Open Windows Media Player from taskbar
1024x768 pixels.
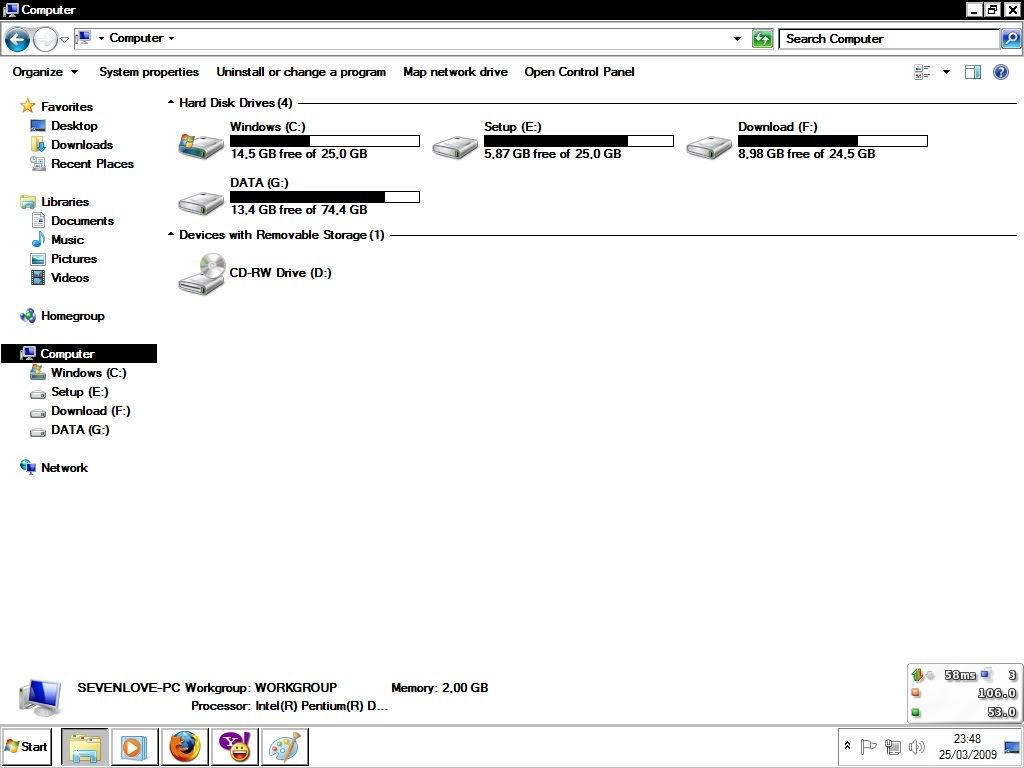click(133, 747)
